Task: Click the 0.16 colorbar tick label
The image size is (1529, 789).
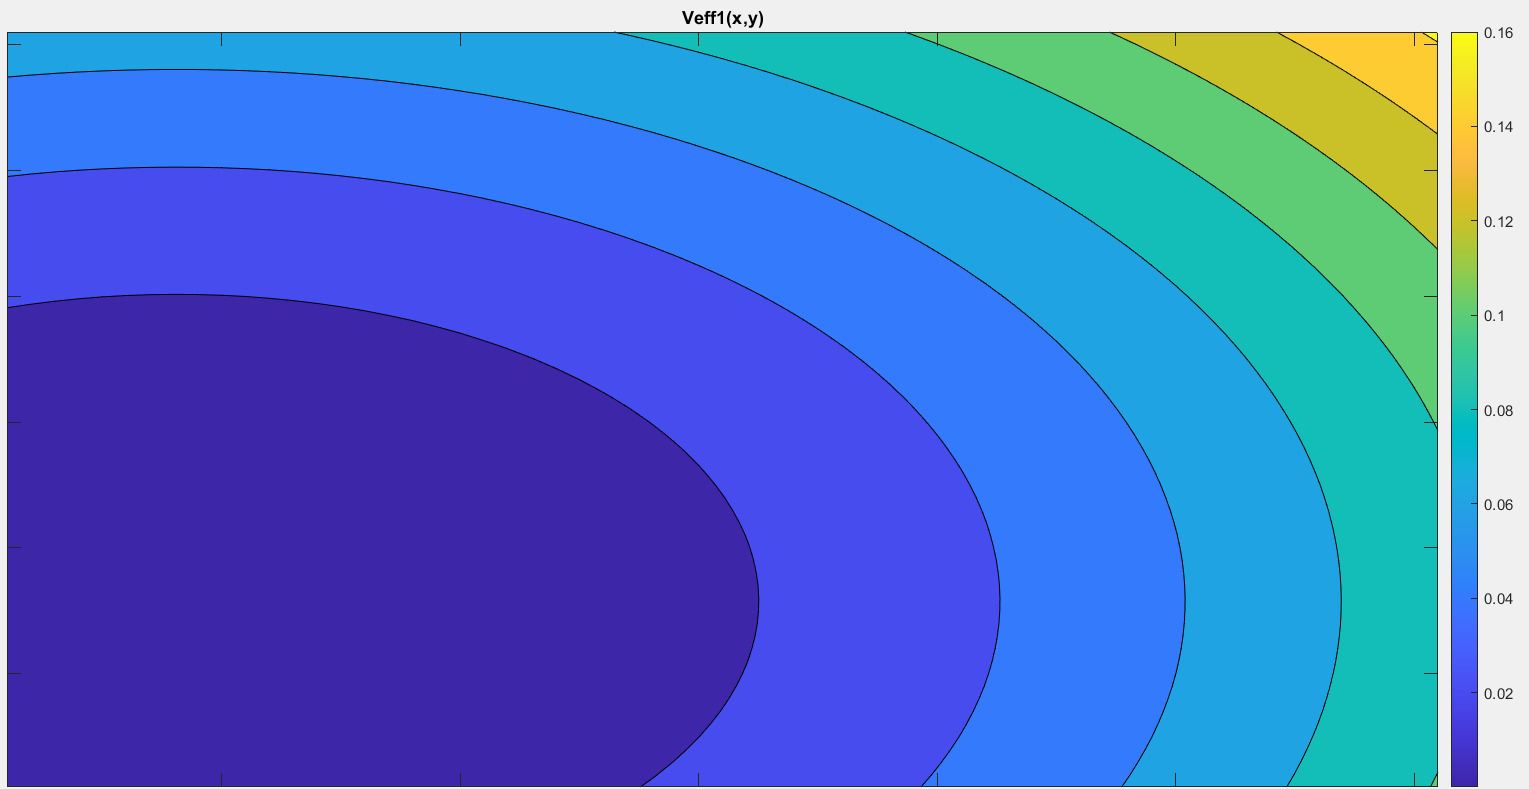Action: 1497,33
